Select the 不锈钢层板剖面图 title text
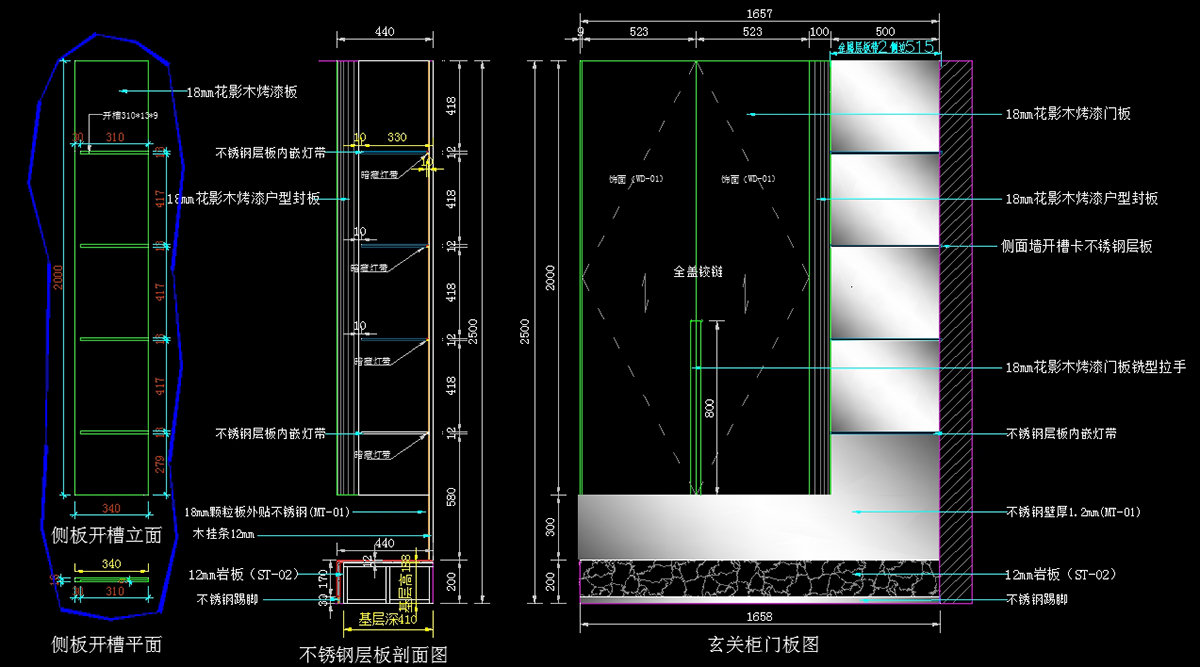 tap(373, 654)
